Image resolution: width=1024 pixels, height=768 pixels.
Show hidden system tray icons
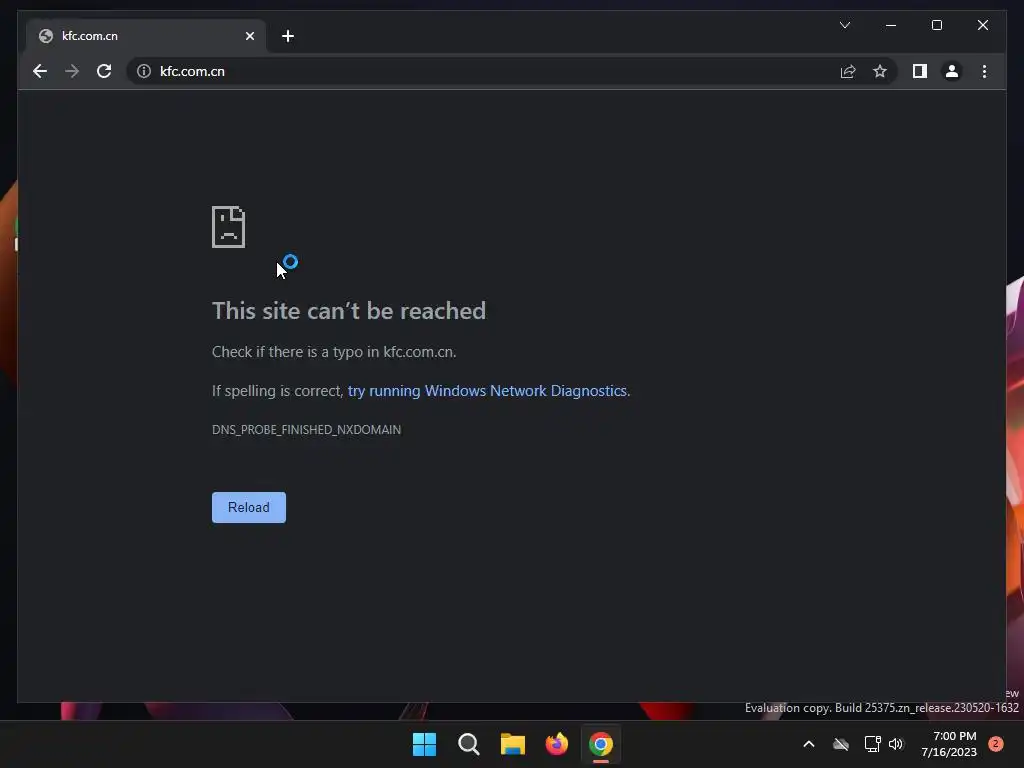[808, 744]
